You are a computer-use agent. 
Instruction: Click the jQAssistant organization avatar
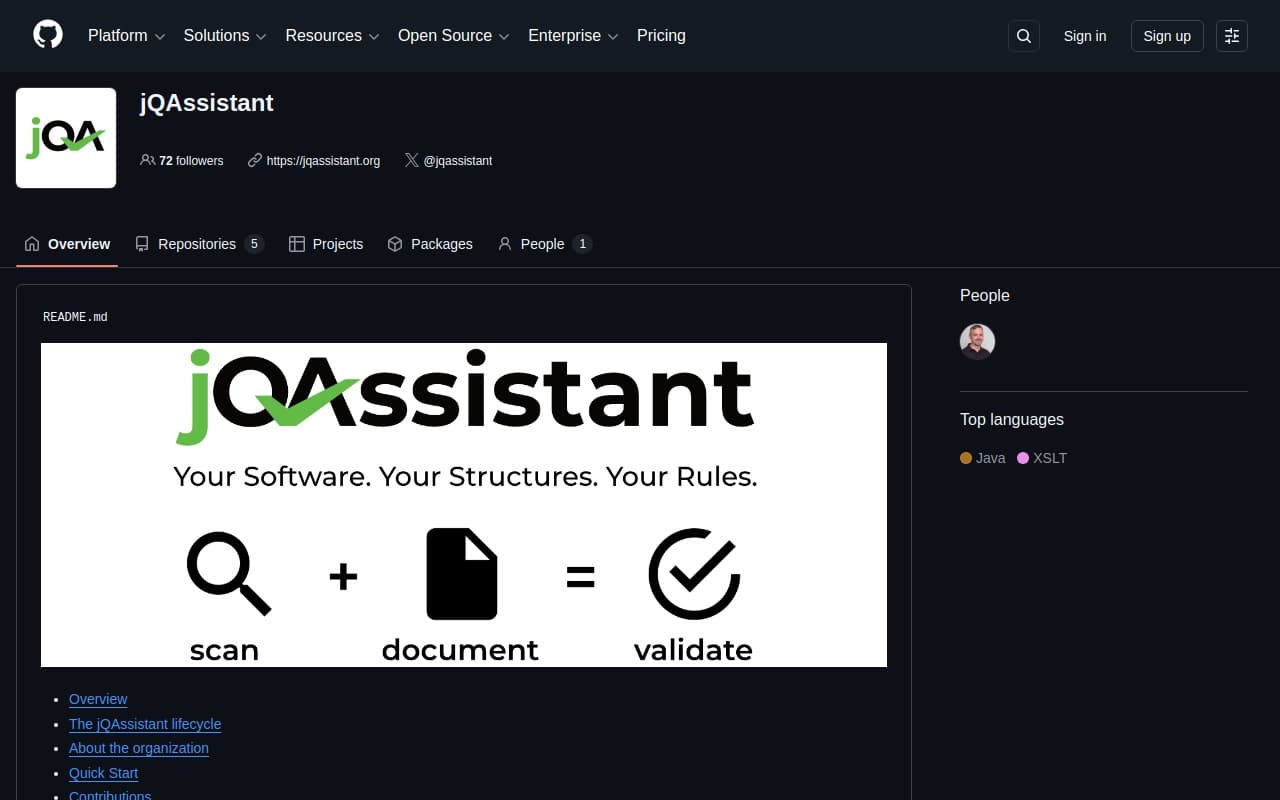click(x=65, y=137)
